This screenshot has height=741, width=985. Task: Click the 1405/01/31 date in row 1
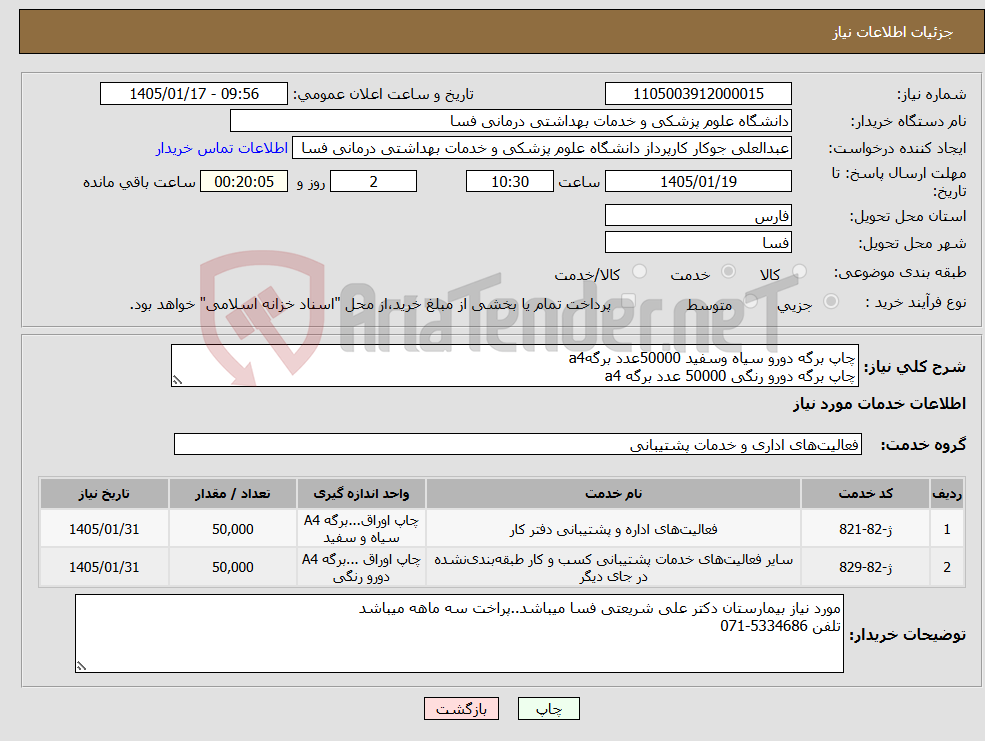pos(104,529)
